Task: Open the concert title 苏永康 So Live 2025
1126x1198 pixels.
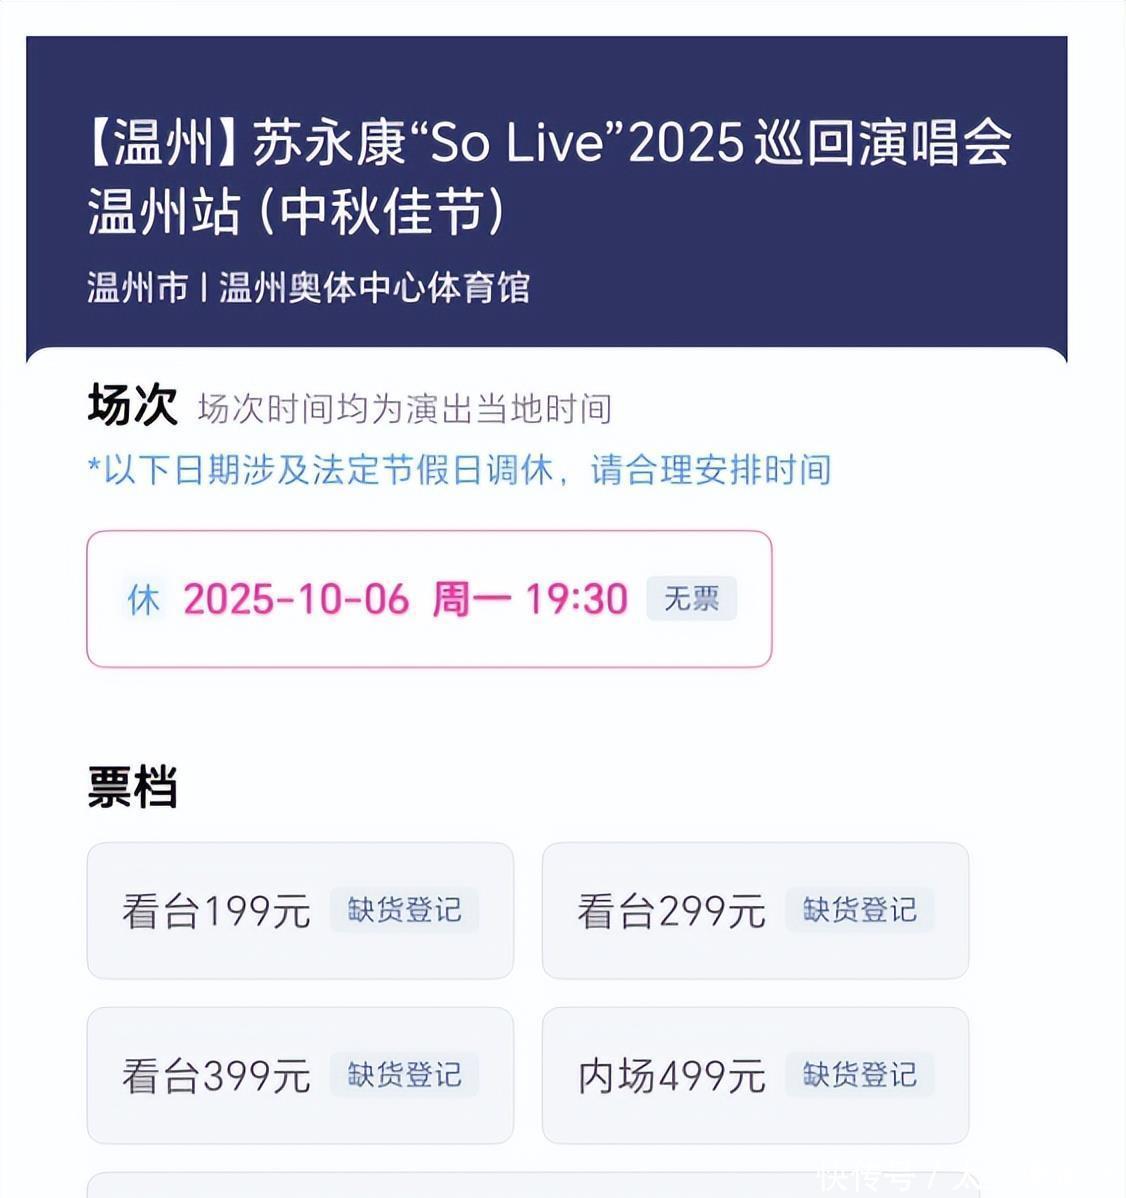Action: 548,176
